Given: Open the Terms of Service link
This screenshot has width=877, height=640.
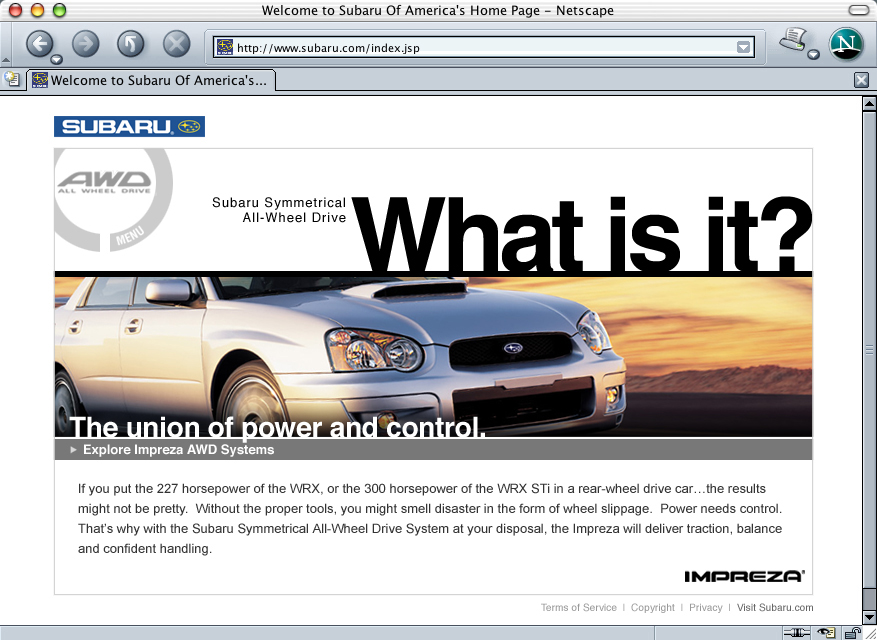Looking at the screenshot, I should [578, 608].
